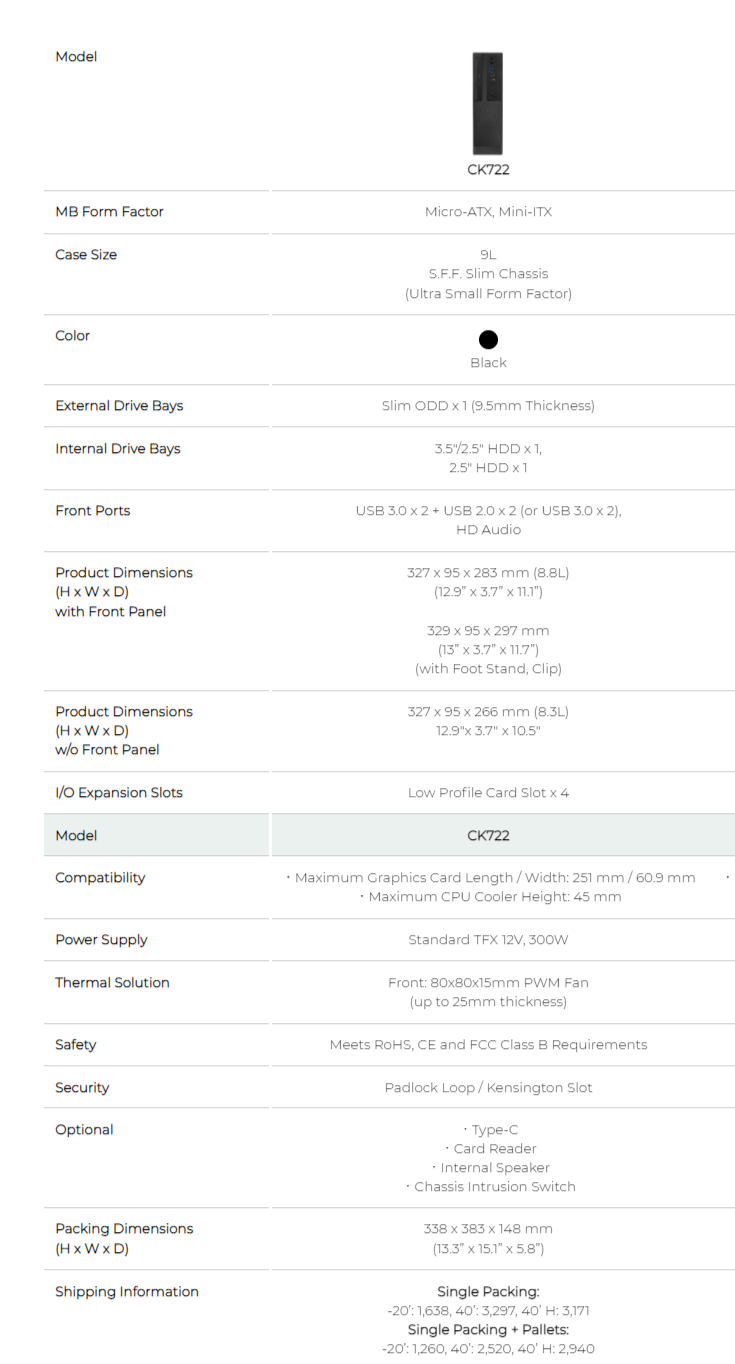
Task: Select the MB Form Factor row label
Action: click(109, 212)
